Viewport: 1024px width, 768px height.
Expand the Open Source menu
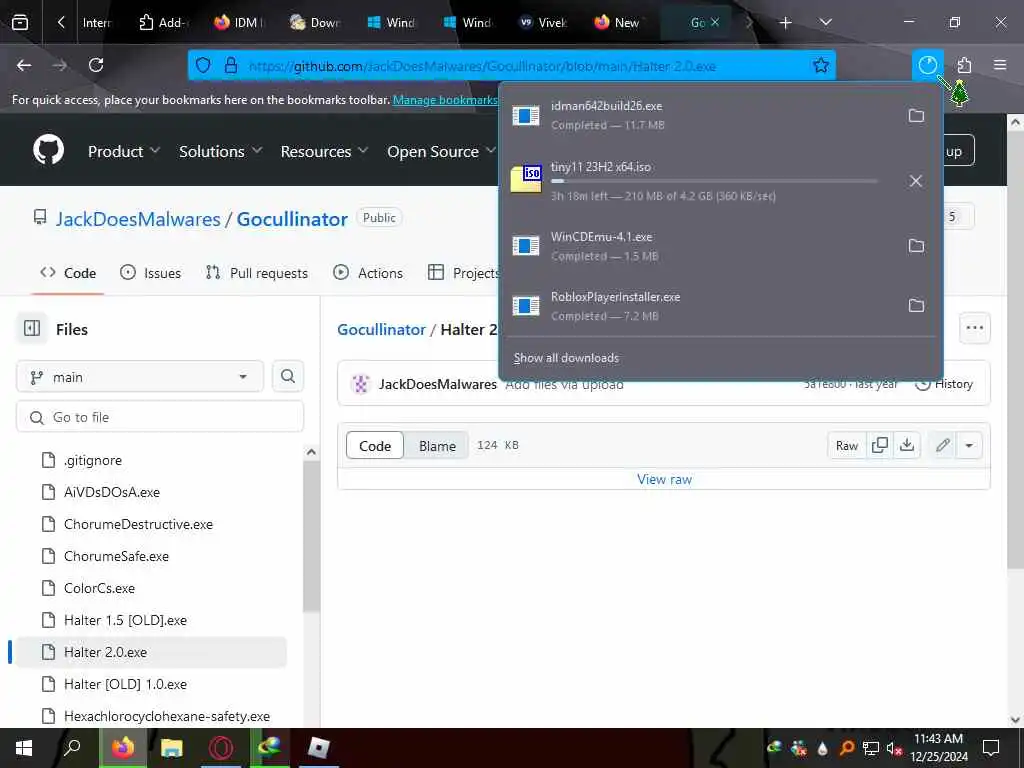point(441,152)
